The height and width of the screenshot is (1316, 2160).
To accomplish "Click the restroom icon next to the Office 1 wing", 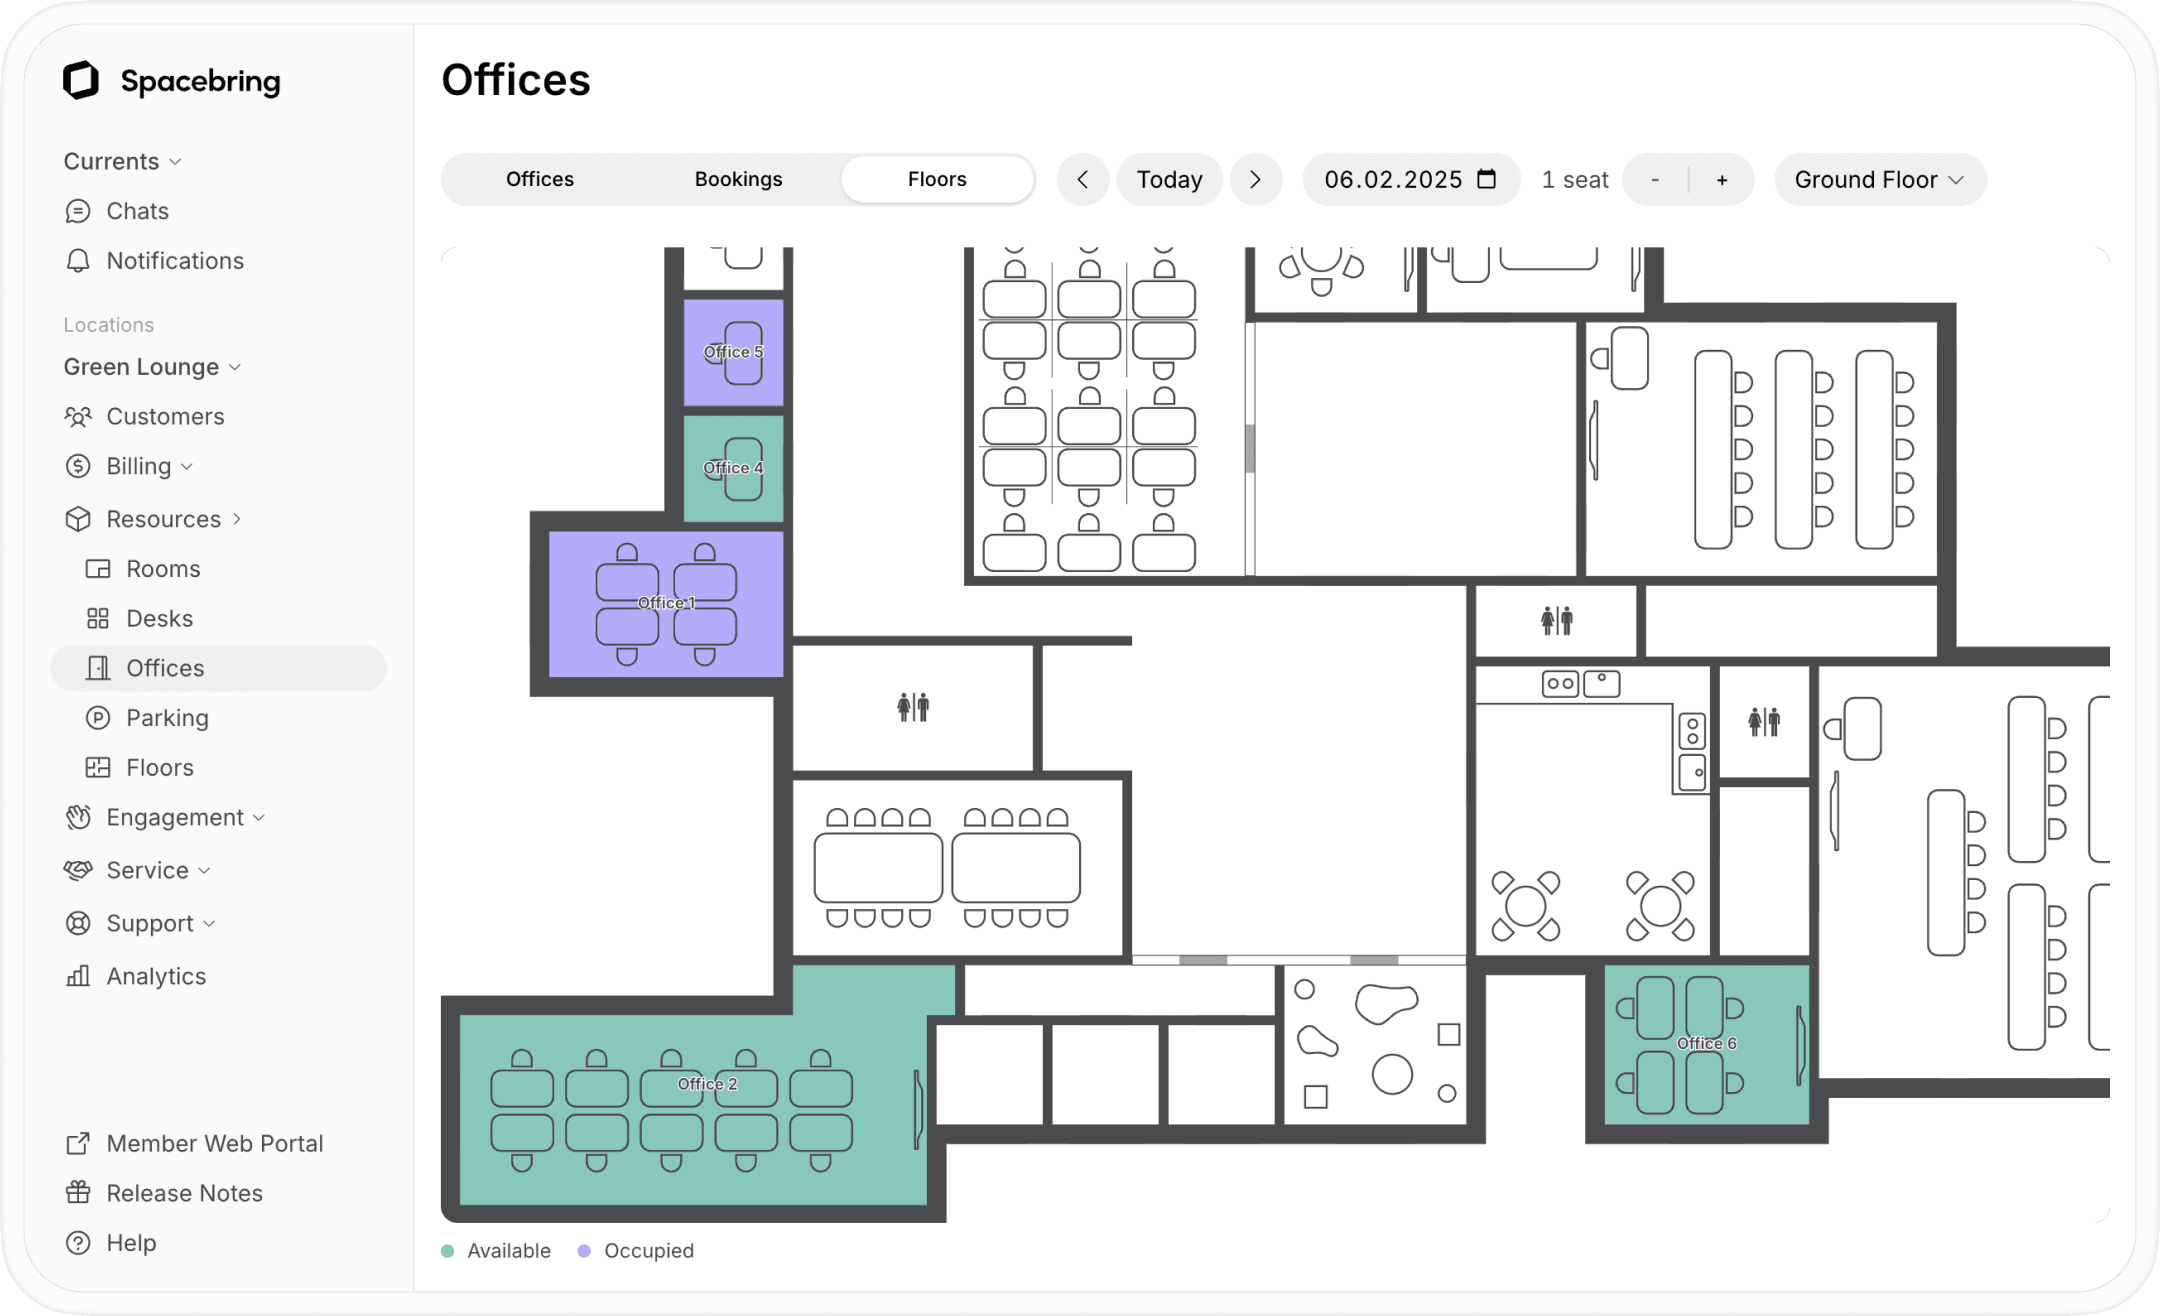I will (913, 707).
